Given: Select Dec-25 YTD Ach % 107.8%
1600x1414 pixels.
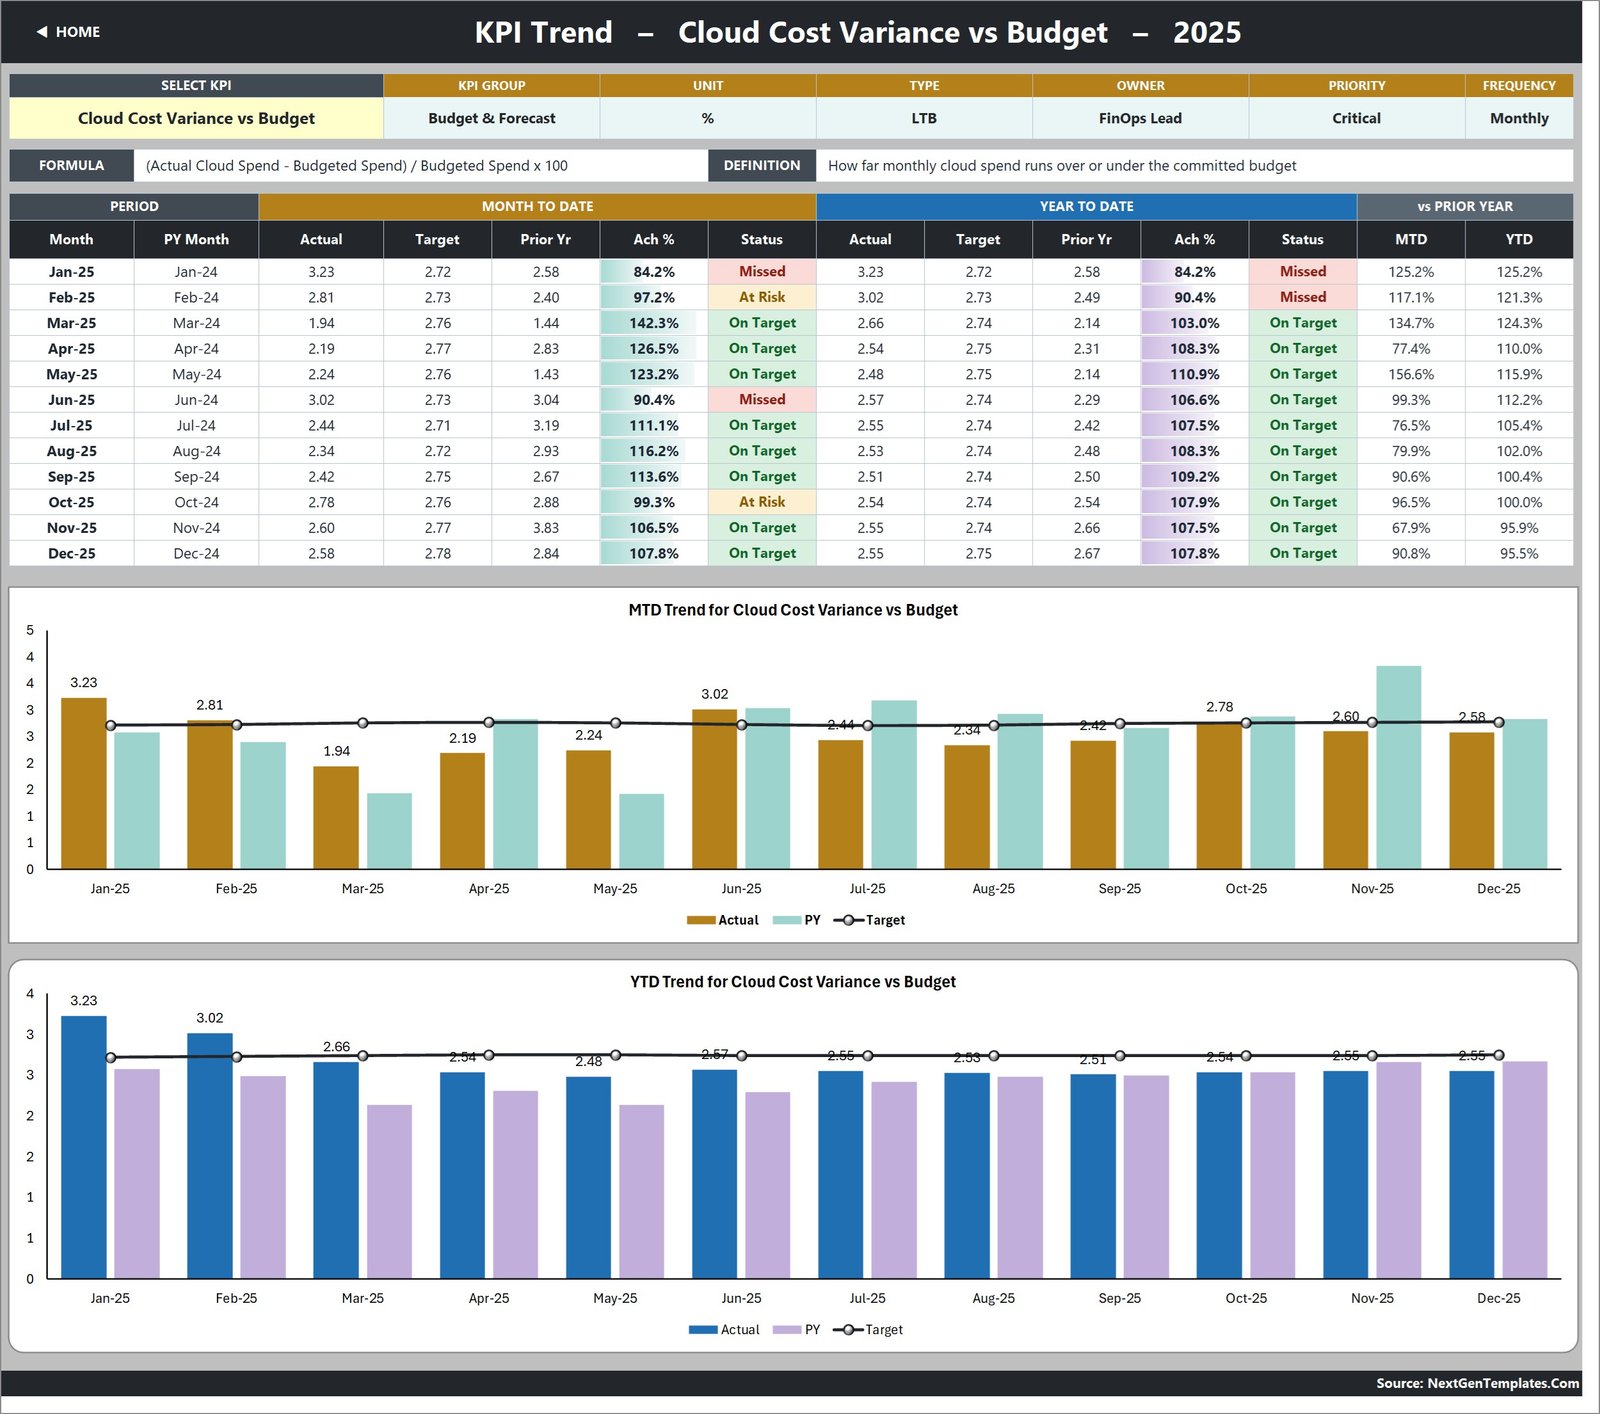Looking at the screenshot, I should [x=1195, y=553].
